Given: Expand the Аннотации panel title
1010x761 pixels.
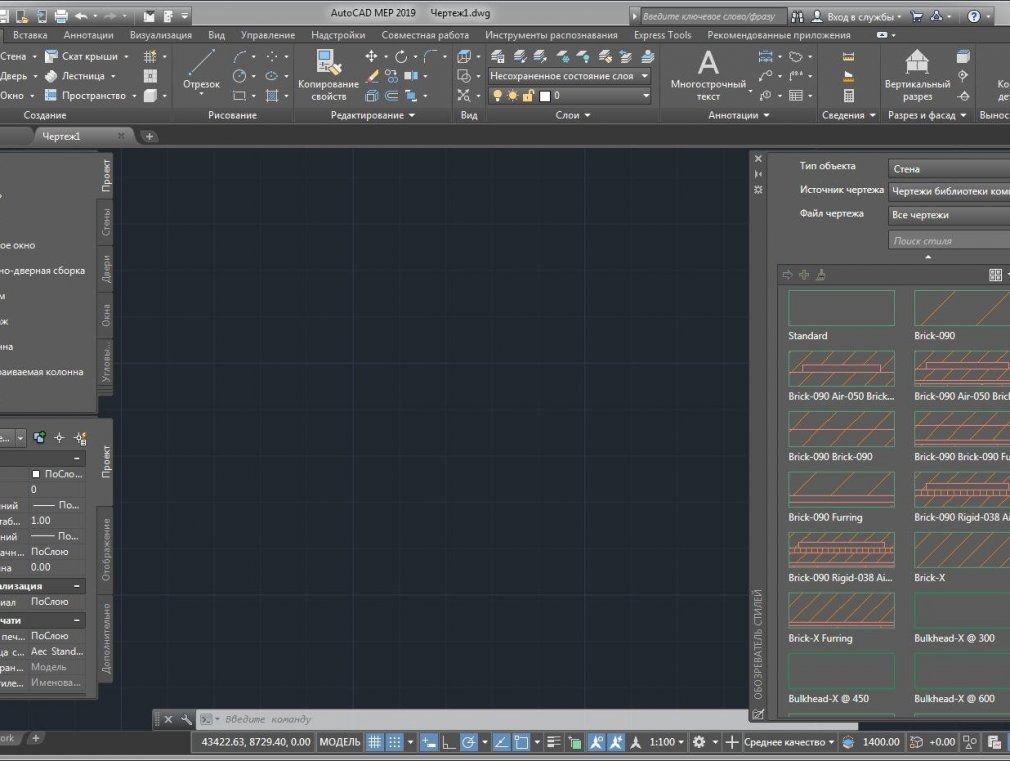Looking at the screenshot, I should tap(738, 115).
